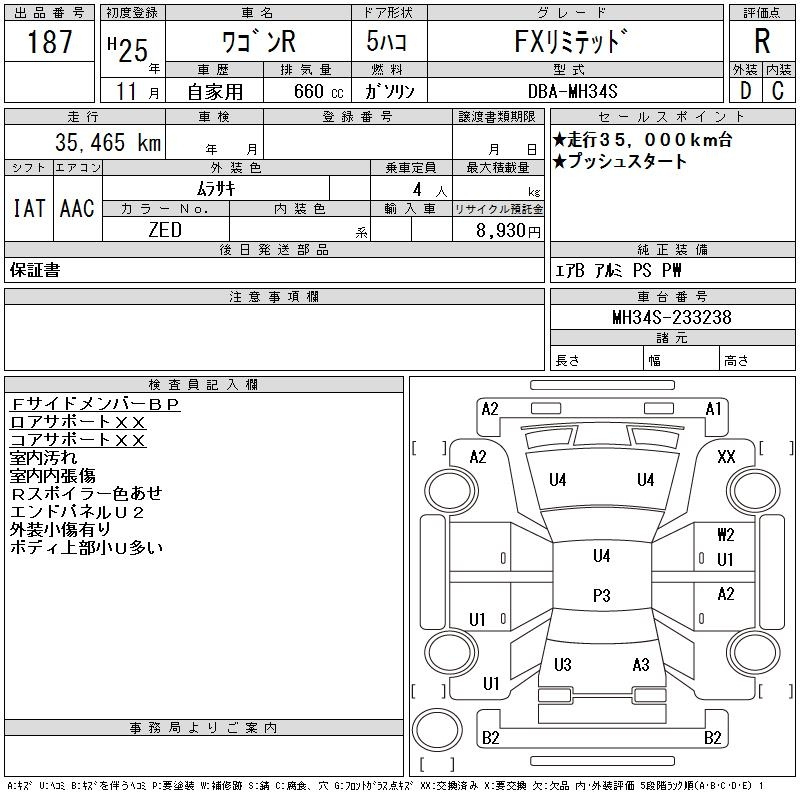Click the W2 door mark on the diagram
The width and height of the screenshot is (800, 800).
click(726, 535)
